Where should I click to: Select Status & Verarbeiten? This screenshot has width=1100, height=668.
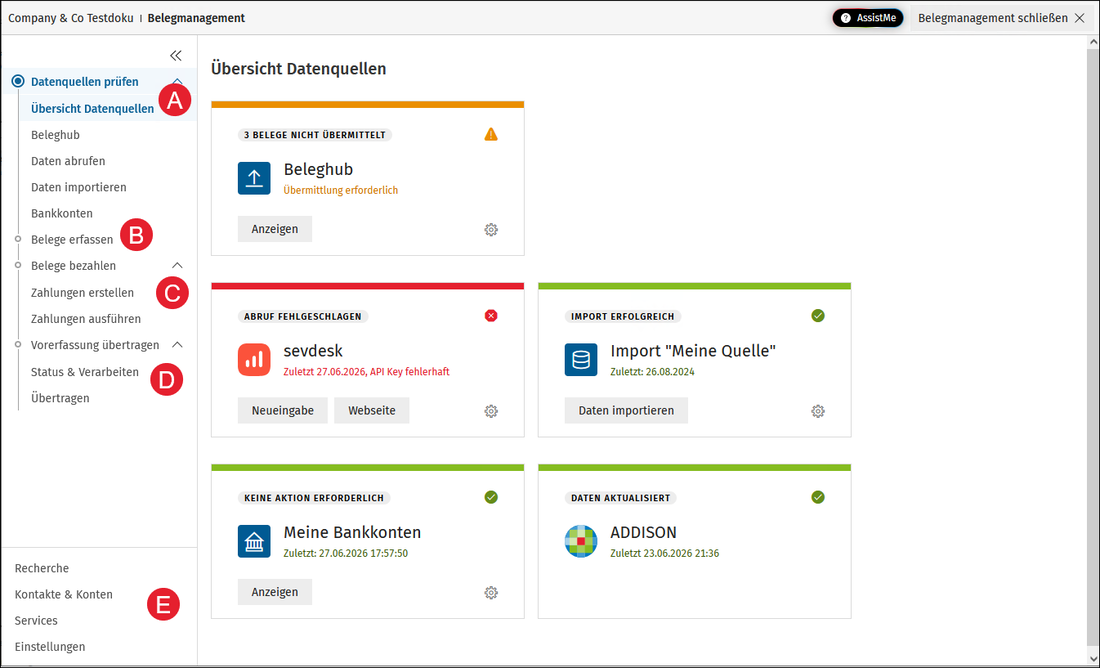[85, 372]
